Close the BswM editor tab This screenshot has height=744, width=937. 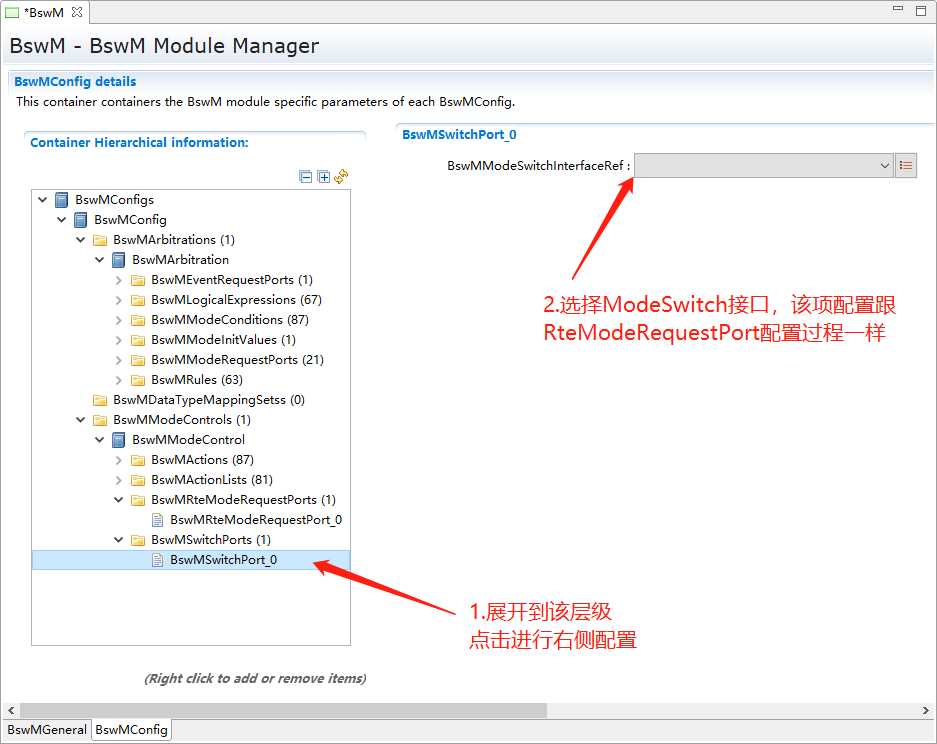coord(77,12)
